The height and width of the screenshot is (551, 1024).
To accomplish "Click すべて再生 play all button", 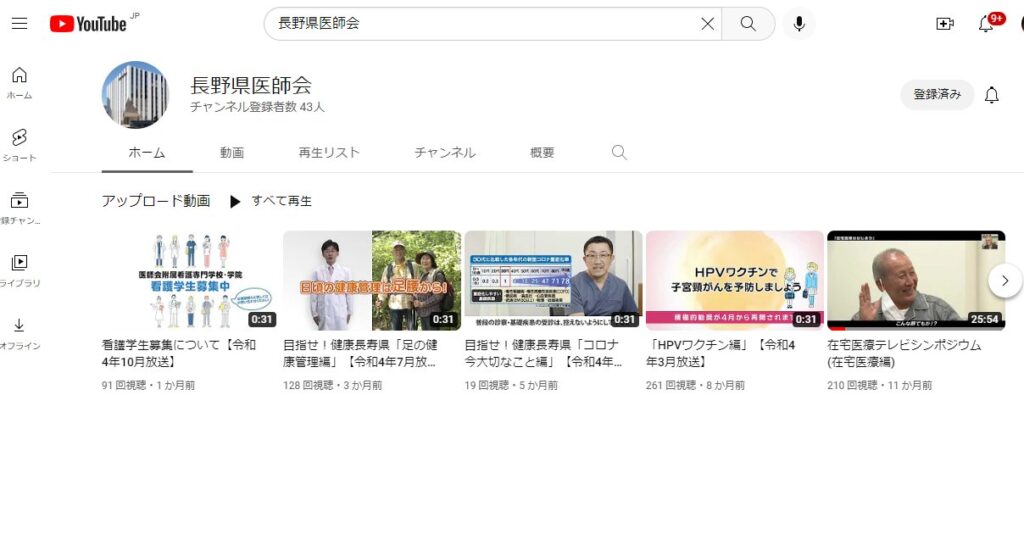I will click(271, 201).
